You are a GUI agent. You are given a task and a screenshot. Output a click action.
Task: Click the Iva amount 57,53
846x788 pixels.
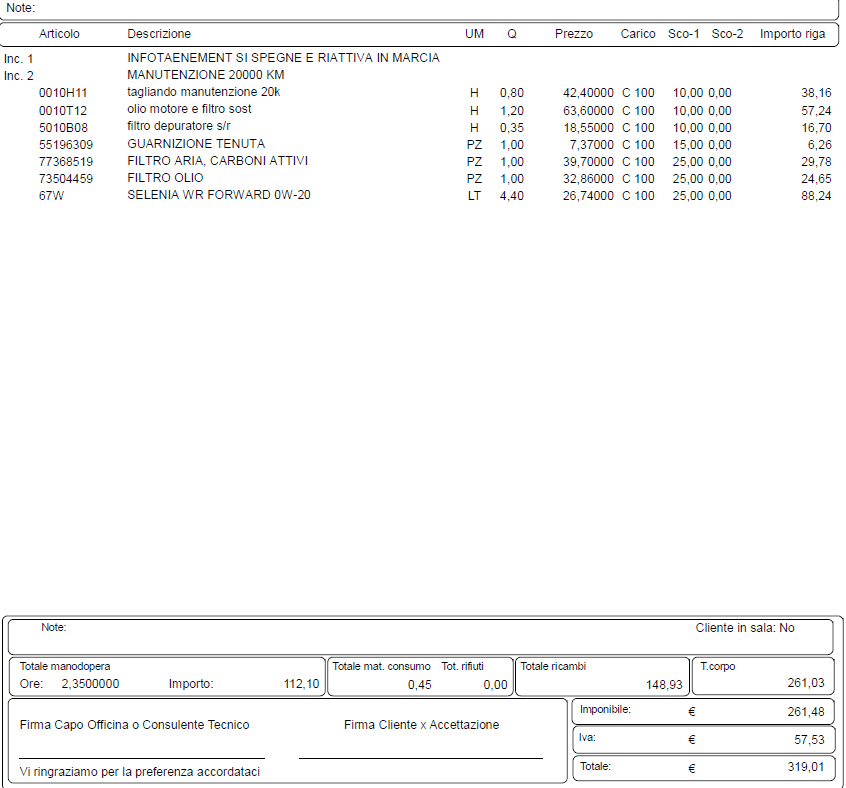[813, 740]
